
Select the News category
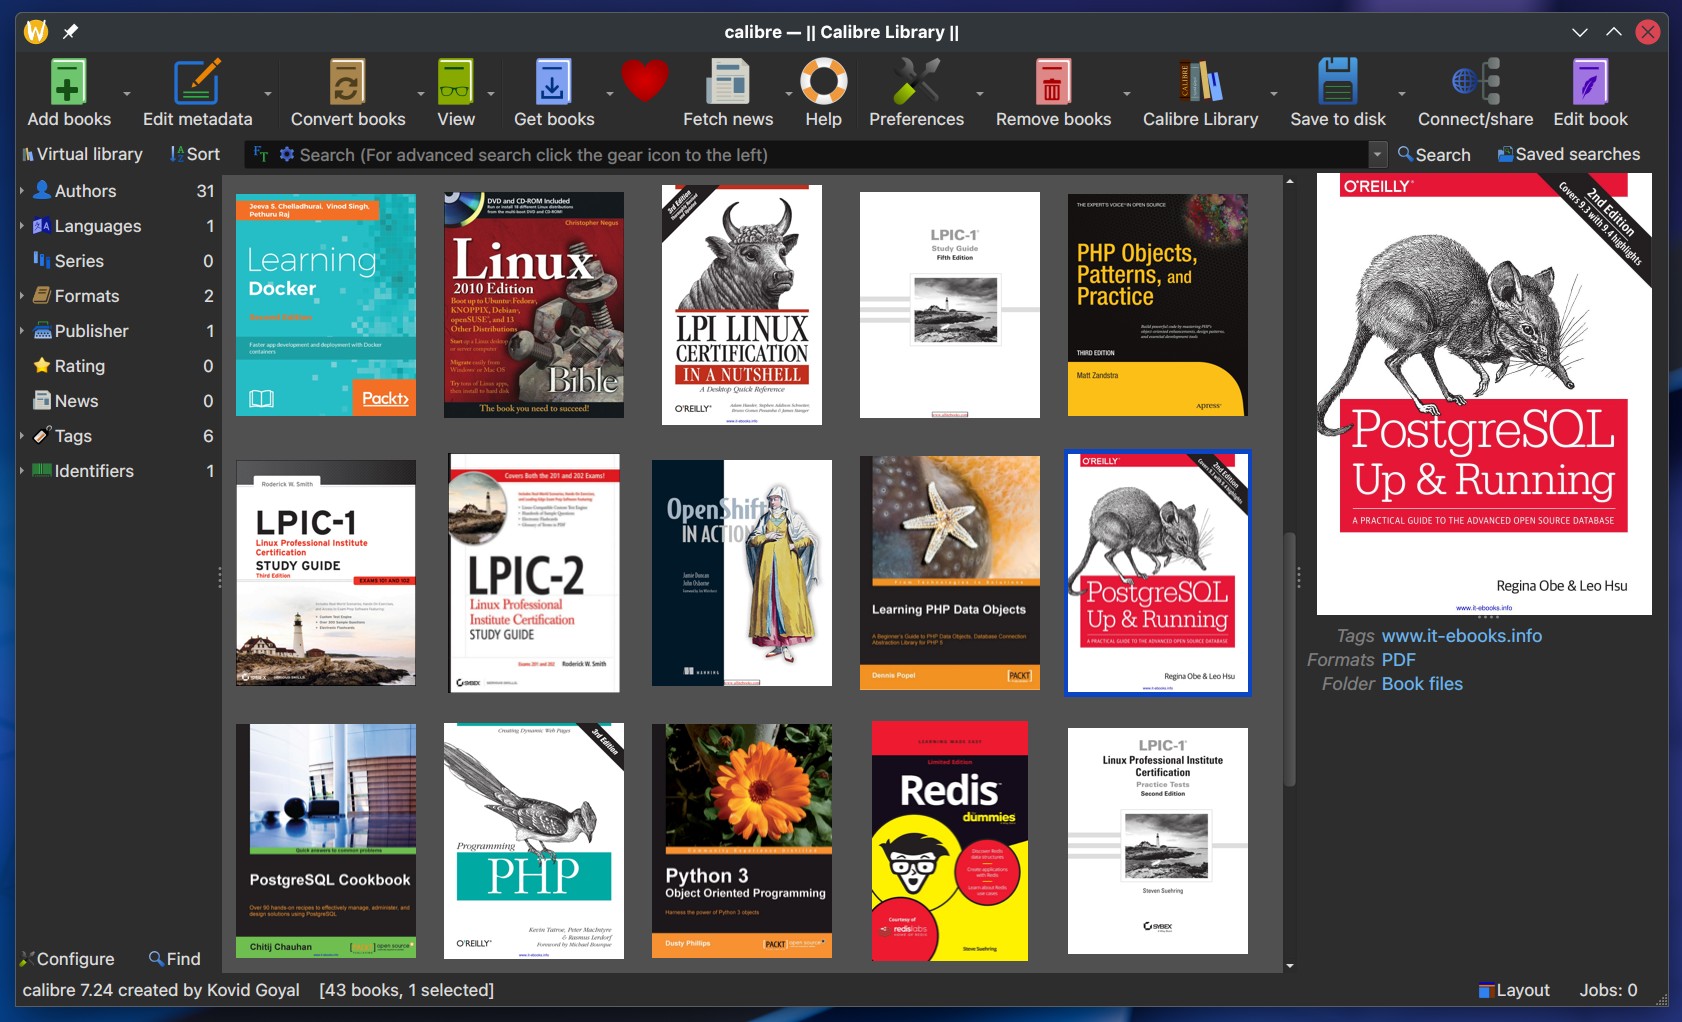[118, 401]
